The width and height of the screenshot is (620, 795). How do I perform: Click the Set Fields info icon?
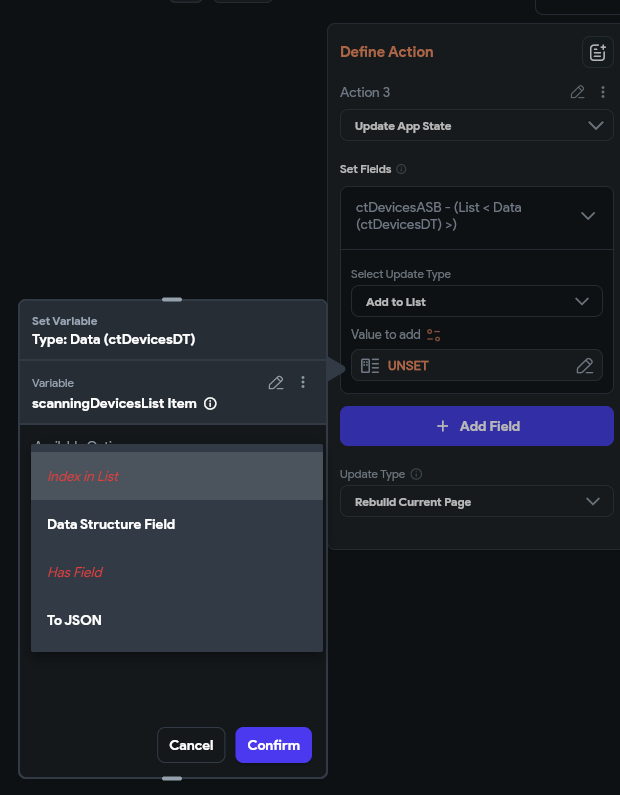pos(402,170)
